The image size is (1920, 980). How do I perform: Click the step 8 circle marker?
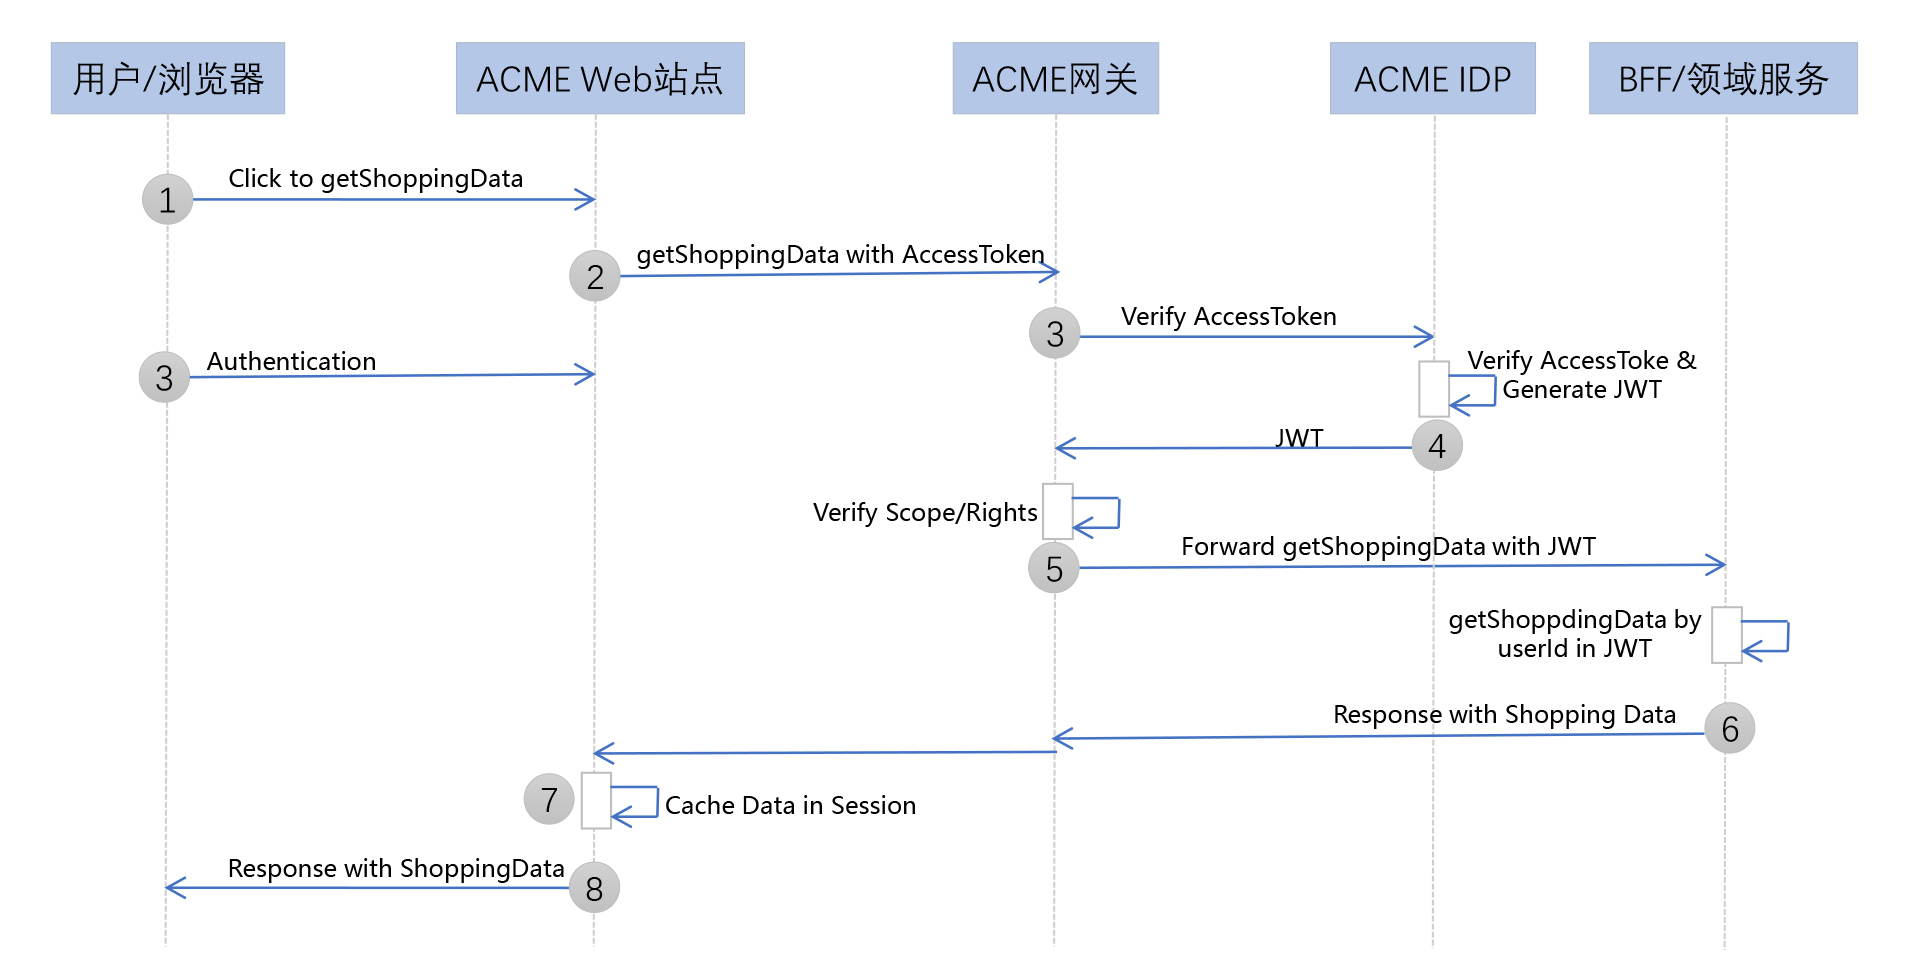pos(594,888)
